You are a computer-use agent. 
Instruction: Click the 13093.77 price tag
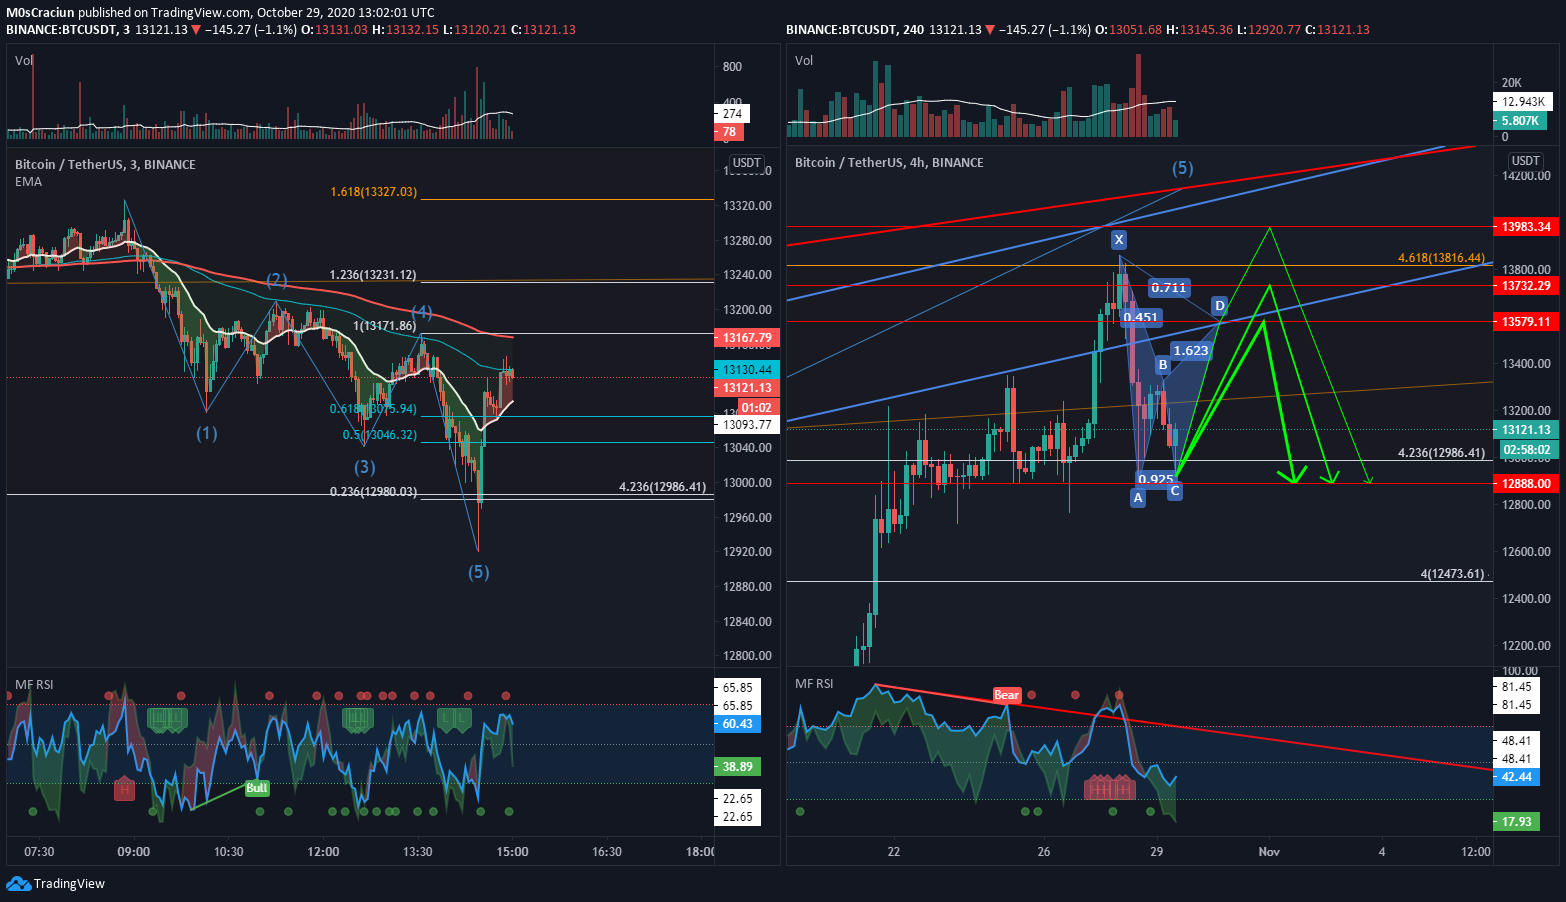coord(747,425)
